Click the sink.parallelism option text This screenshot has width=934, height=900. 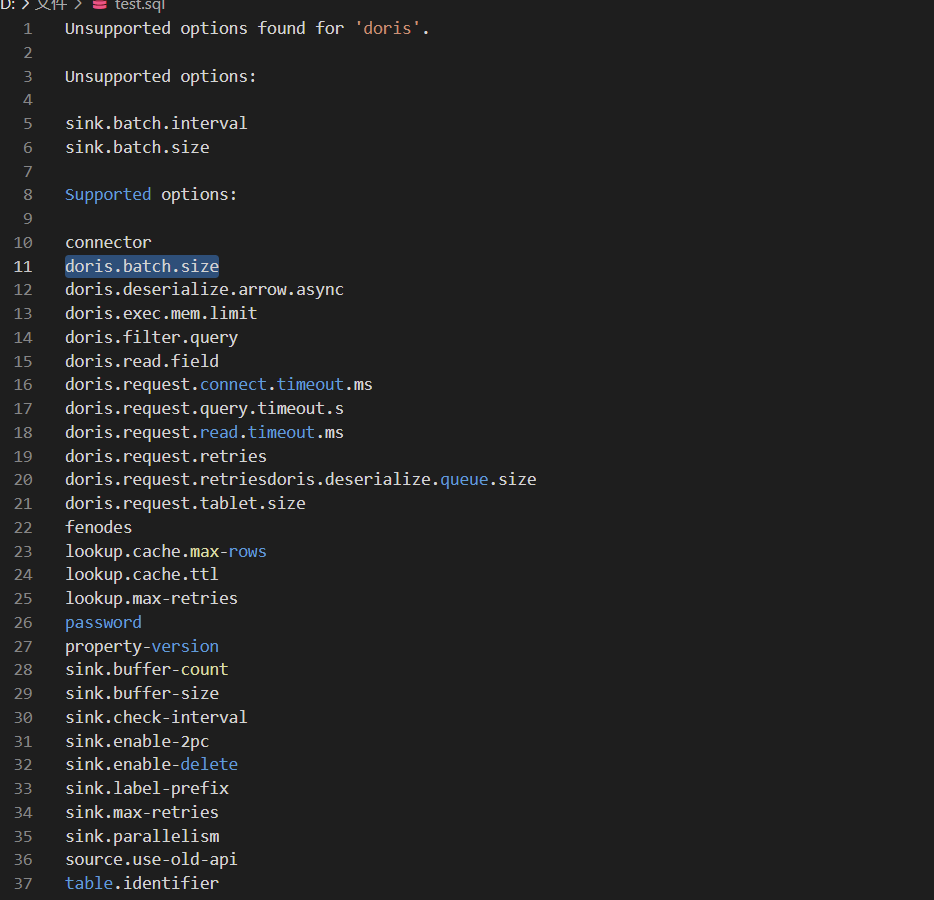tap(142, 835)
